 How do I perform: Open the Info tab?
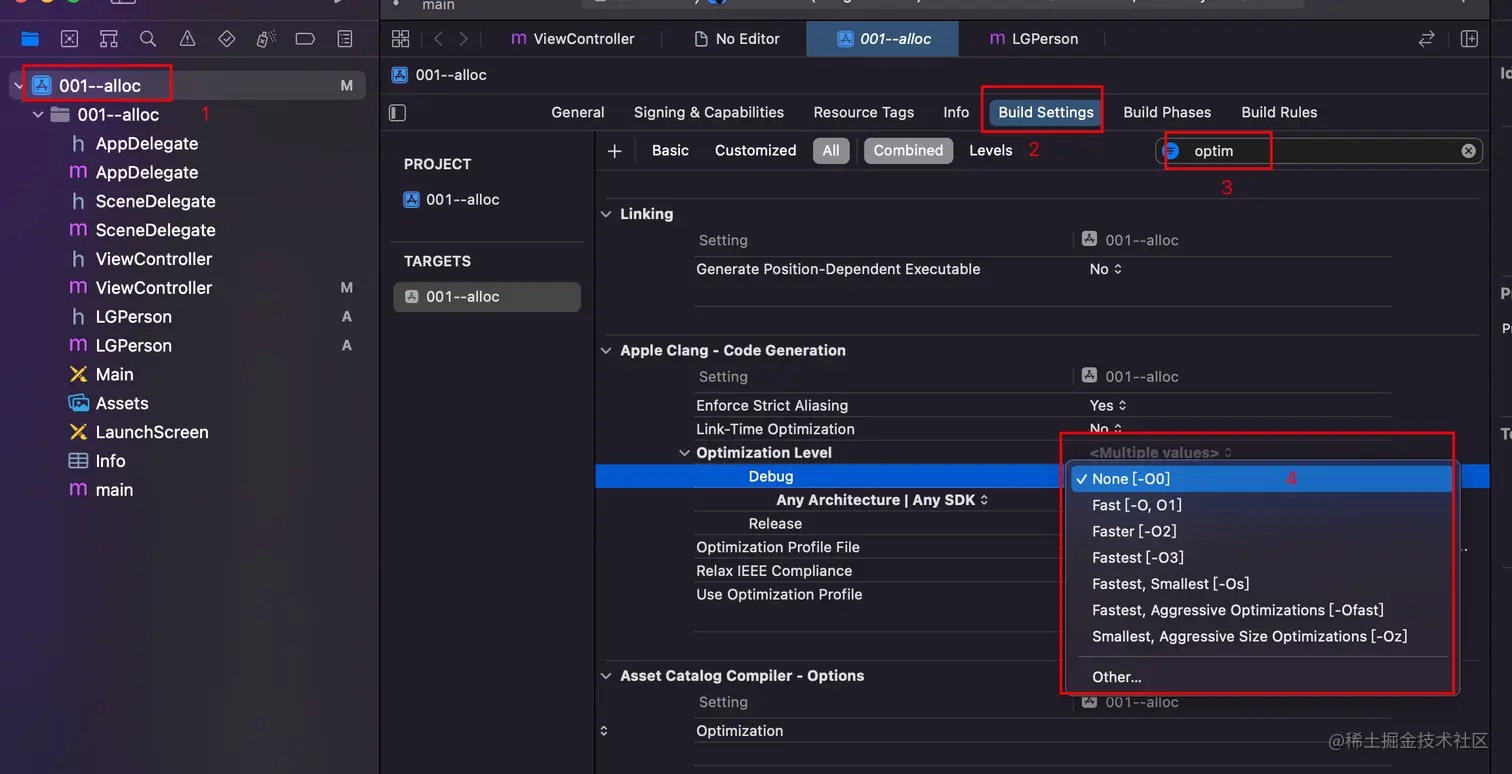click(x=956, y=112)
